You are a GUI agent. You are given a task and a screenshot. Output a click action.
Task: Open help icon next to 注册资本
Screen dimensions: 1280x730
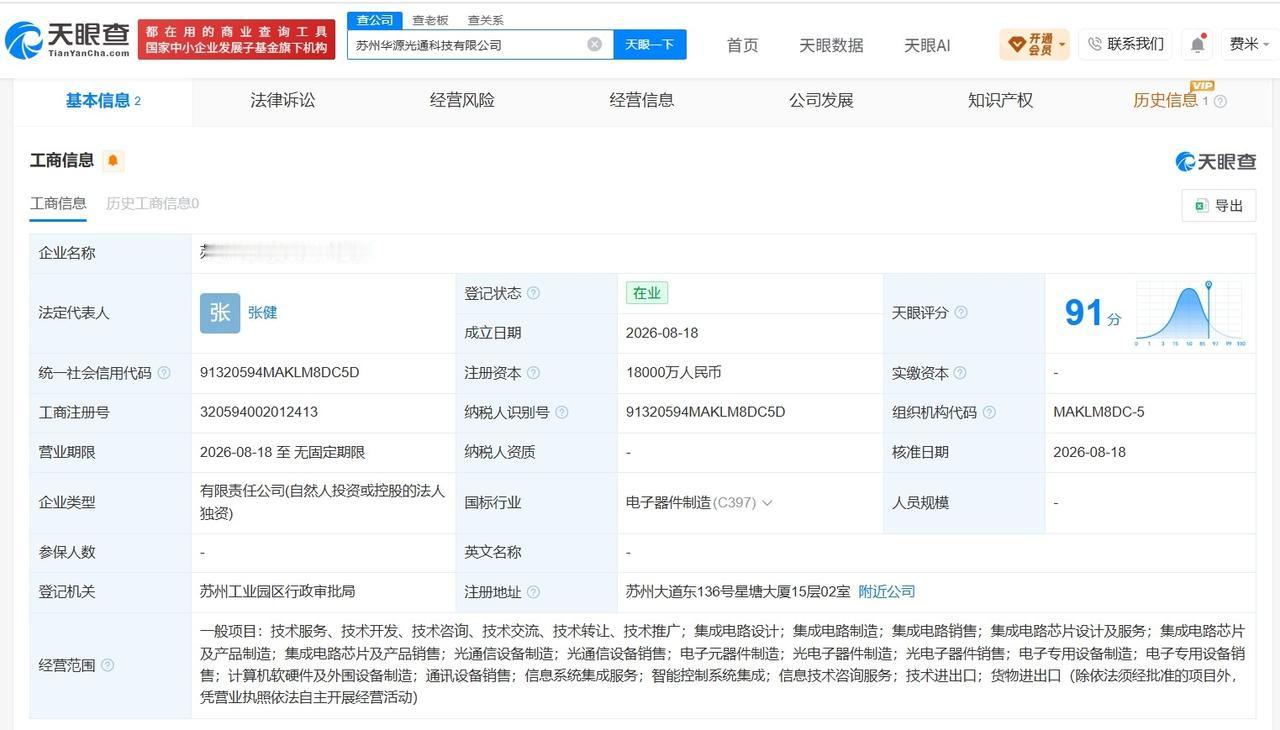(533, 373)
